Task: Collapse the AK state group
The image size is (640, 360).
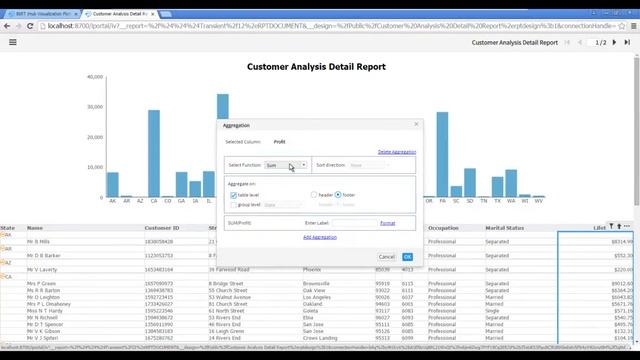Action: coord(2,235)
